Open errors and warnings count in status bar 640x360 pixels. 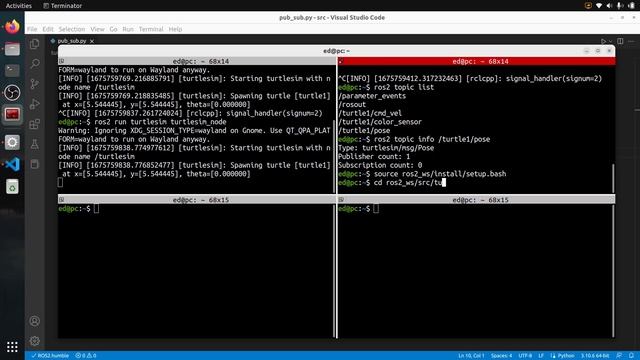[86, 356]
